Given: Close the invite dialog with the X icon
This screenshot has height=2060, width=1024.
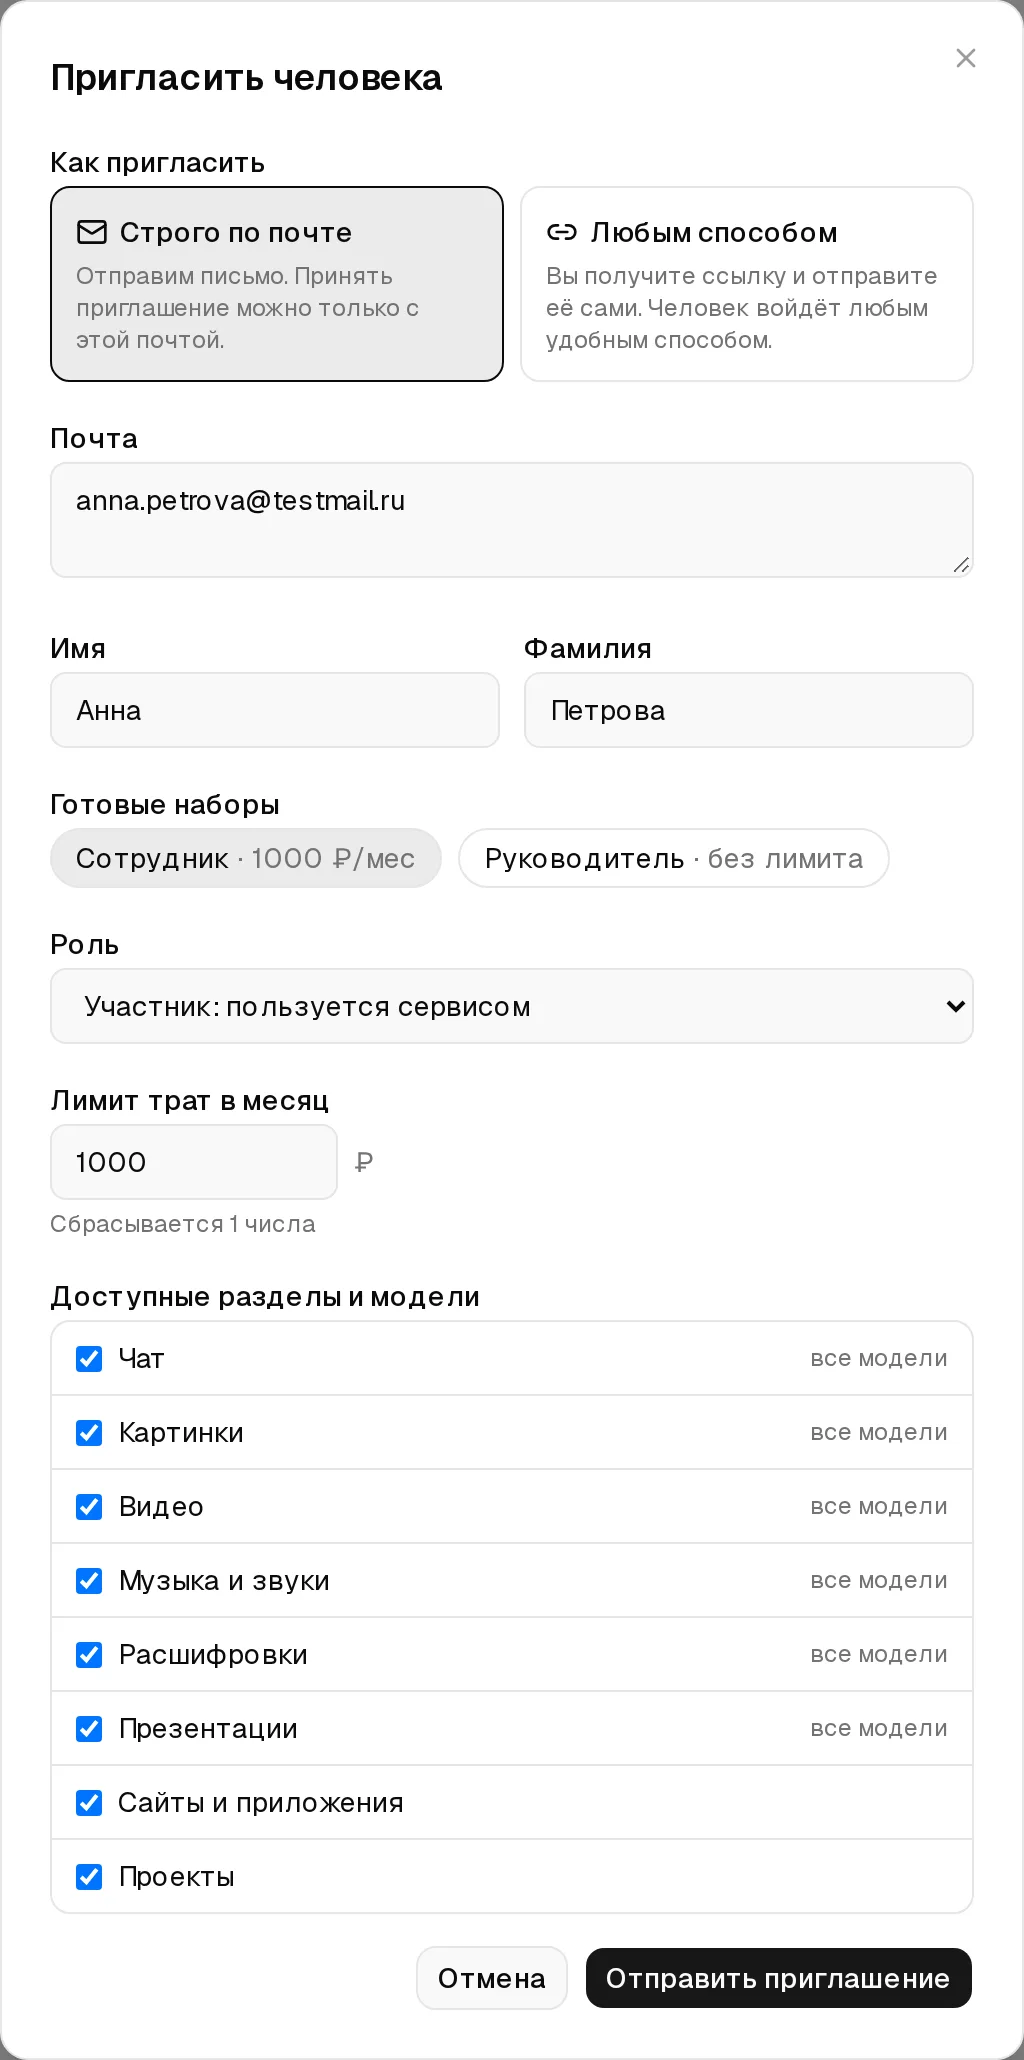Looking at the screenshot, I should (x=965, y=58).
